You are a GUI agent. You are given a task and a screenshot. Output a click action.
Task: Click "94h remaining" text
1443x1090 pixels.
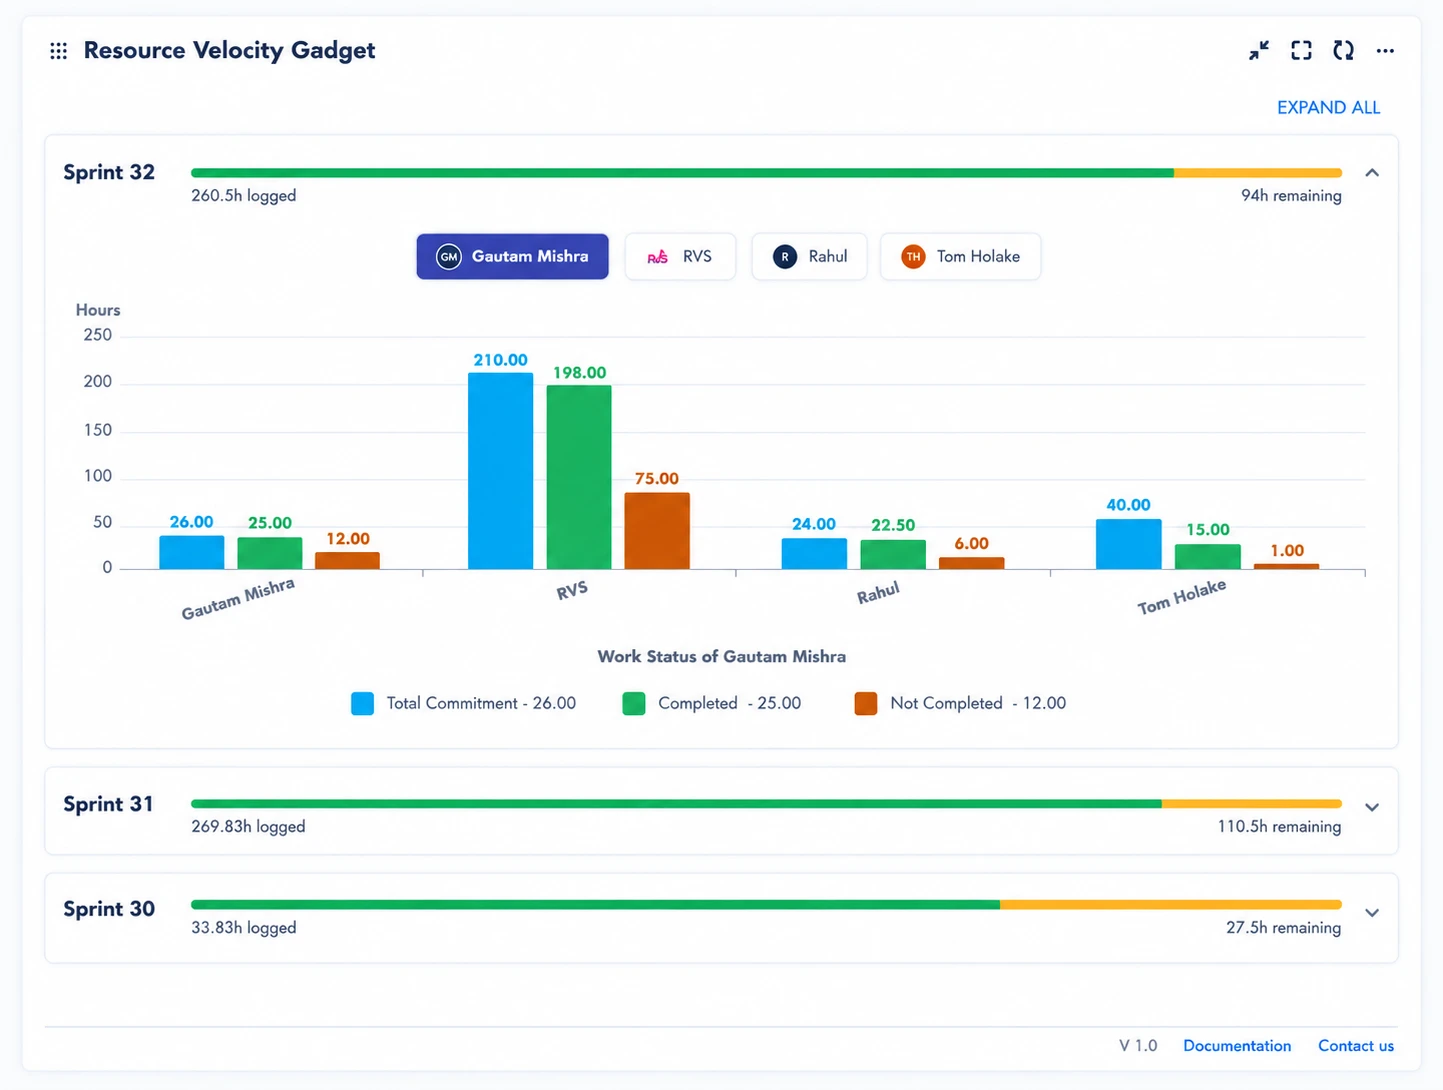point(1291,196)
